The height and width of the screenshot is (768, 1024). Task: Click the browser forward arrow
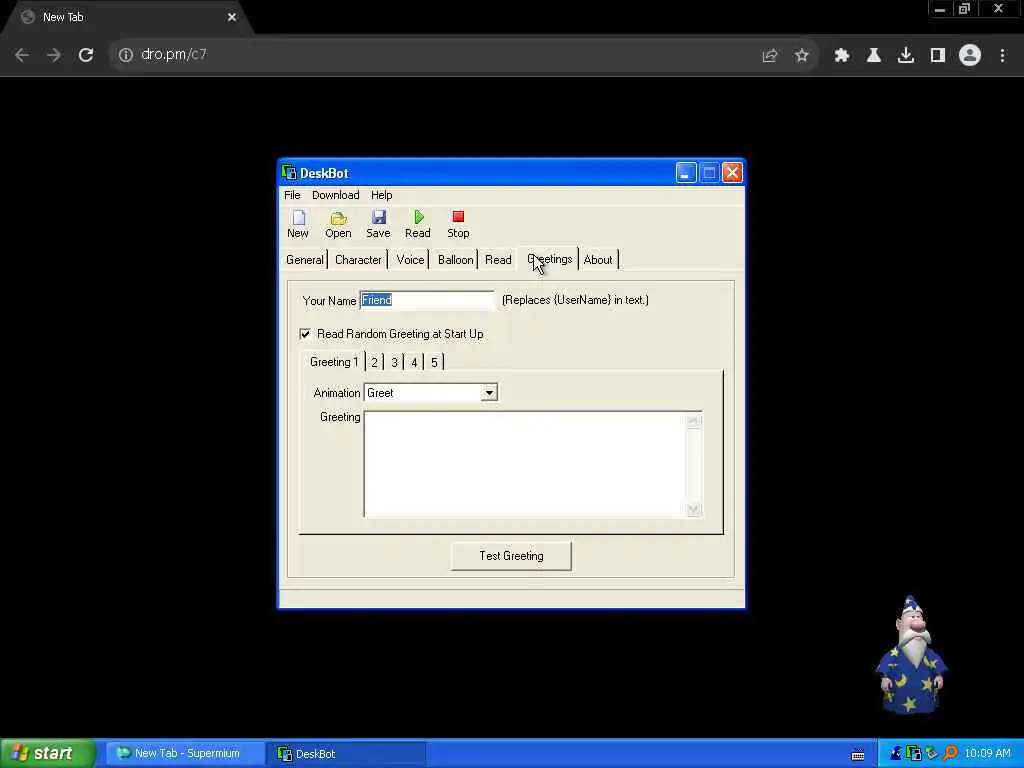tap(54, 55)
